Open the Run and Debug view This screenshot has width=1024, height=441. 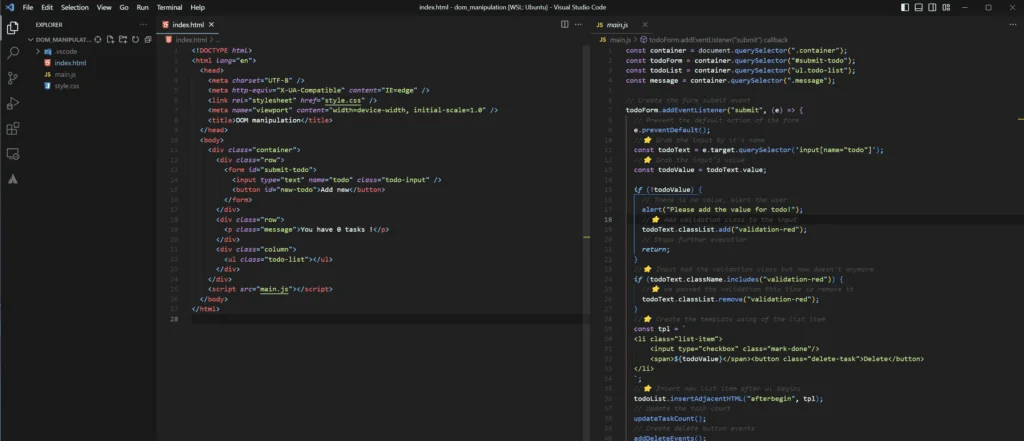(x=12, y=103)
